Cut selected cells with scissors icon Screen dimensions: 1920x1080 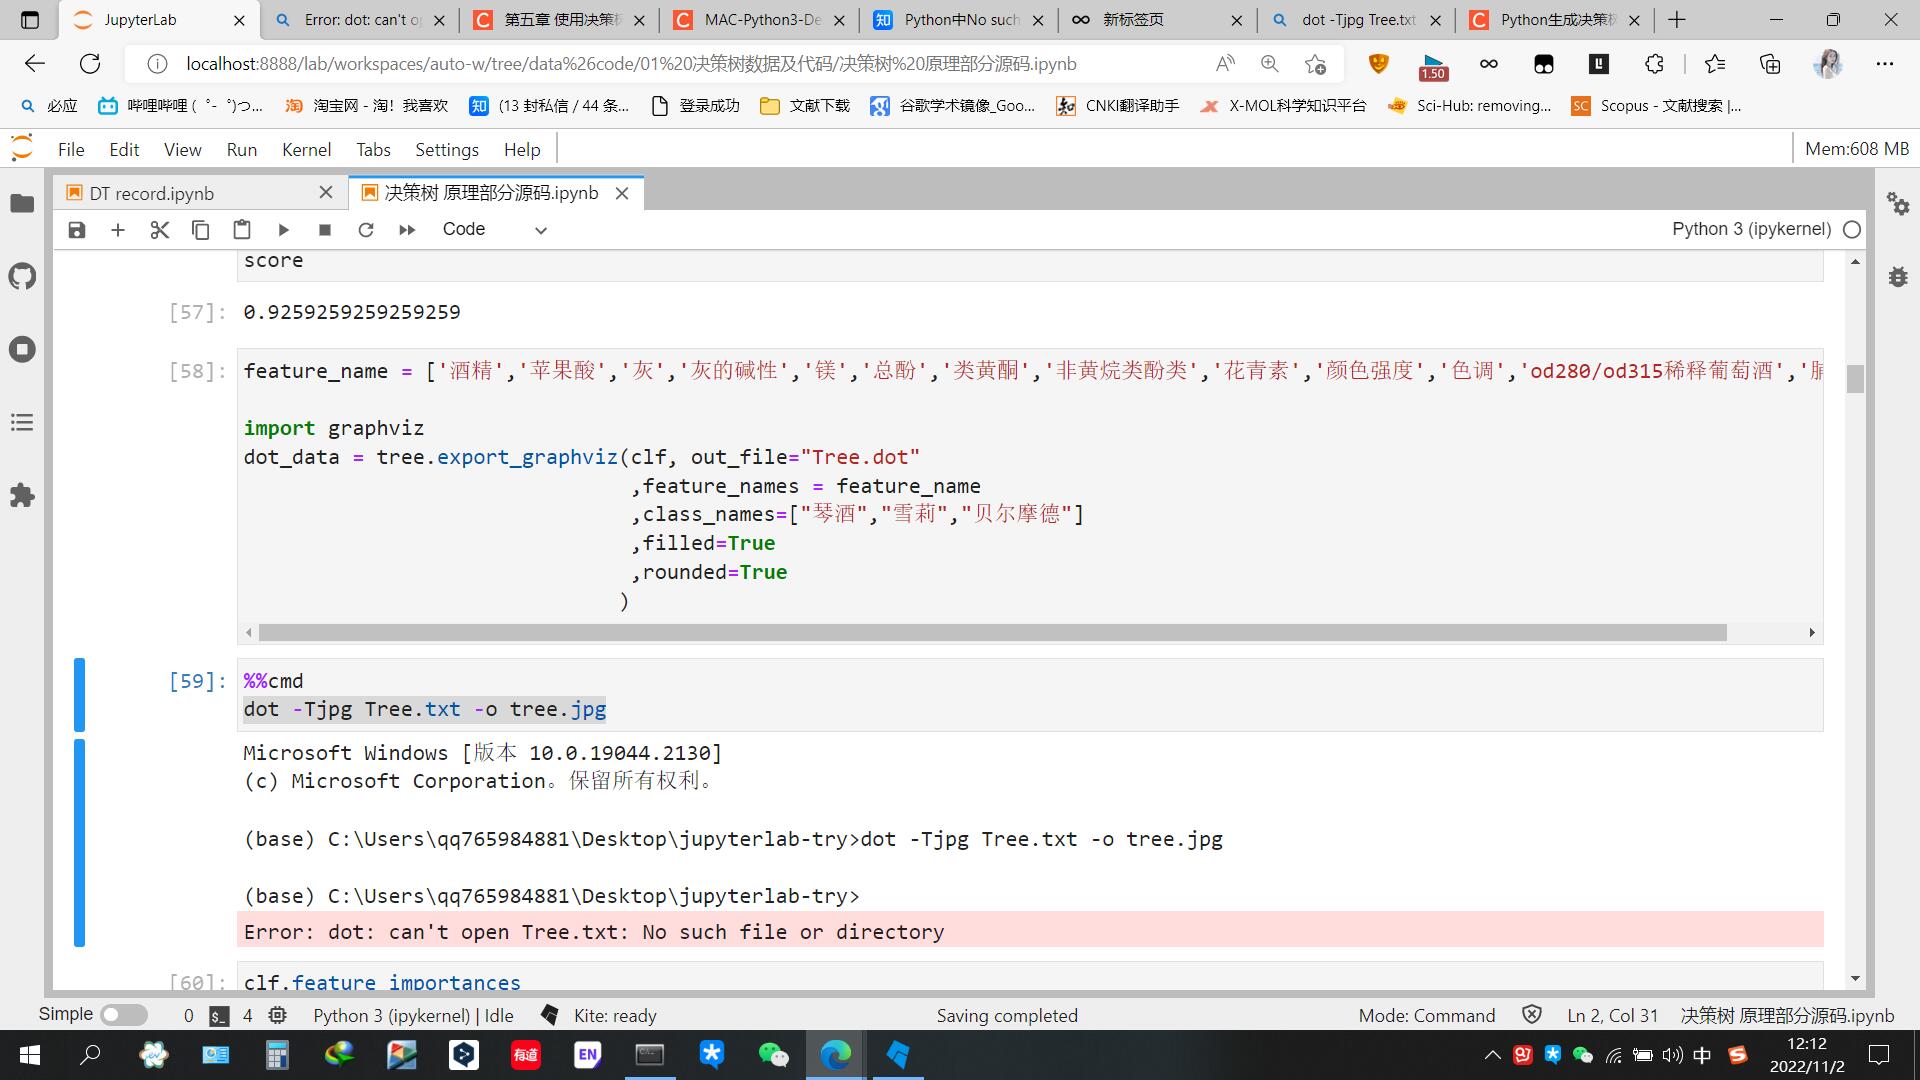159,230
